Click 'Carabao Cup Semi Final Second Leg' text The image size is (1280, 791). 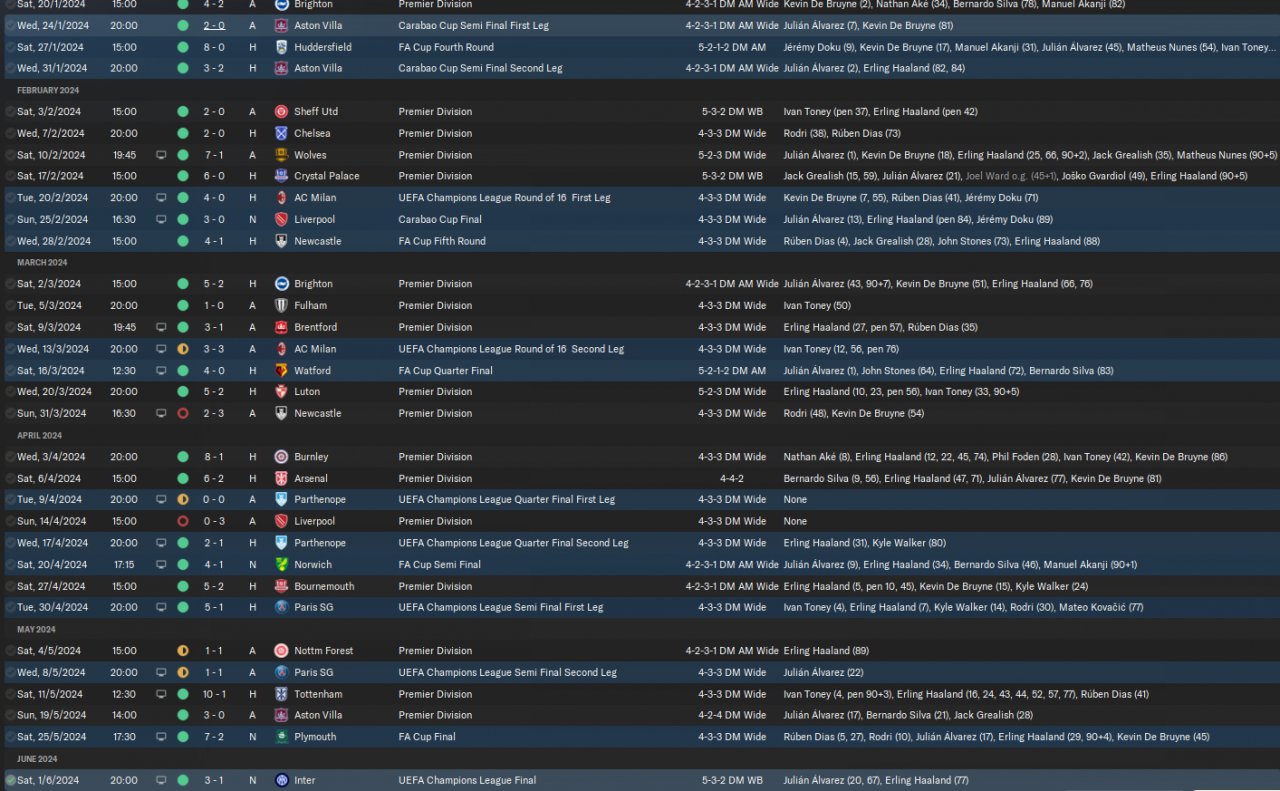(x=480, y=69)
